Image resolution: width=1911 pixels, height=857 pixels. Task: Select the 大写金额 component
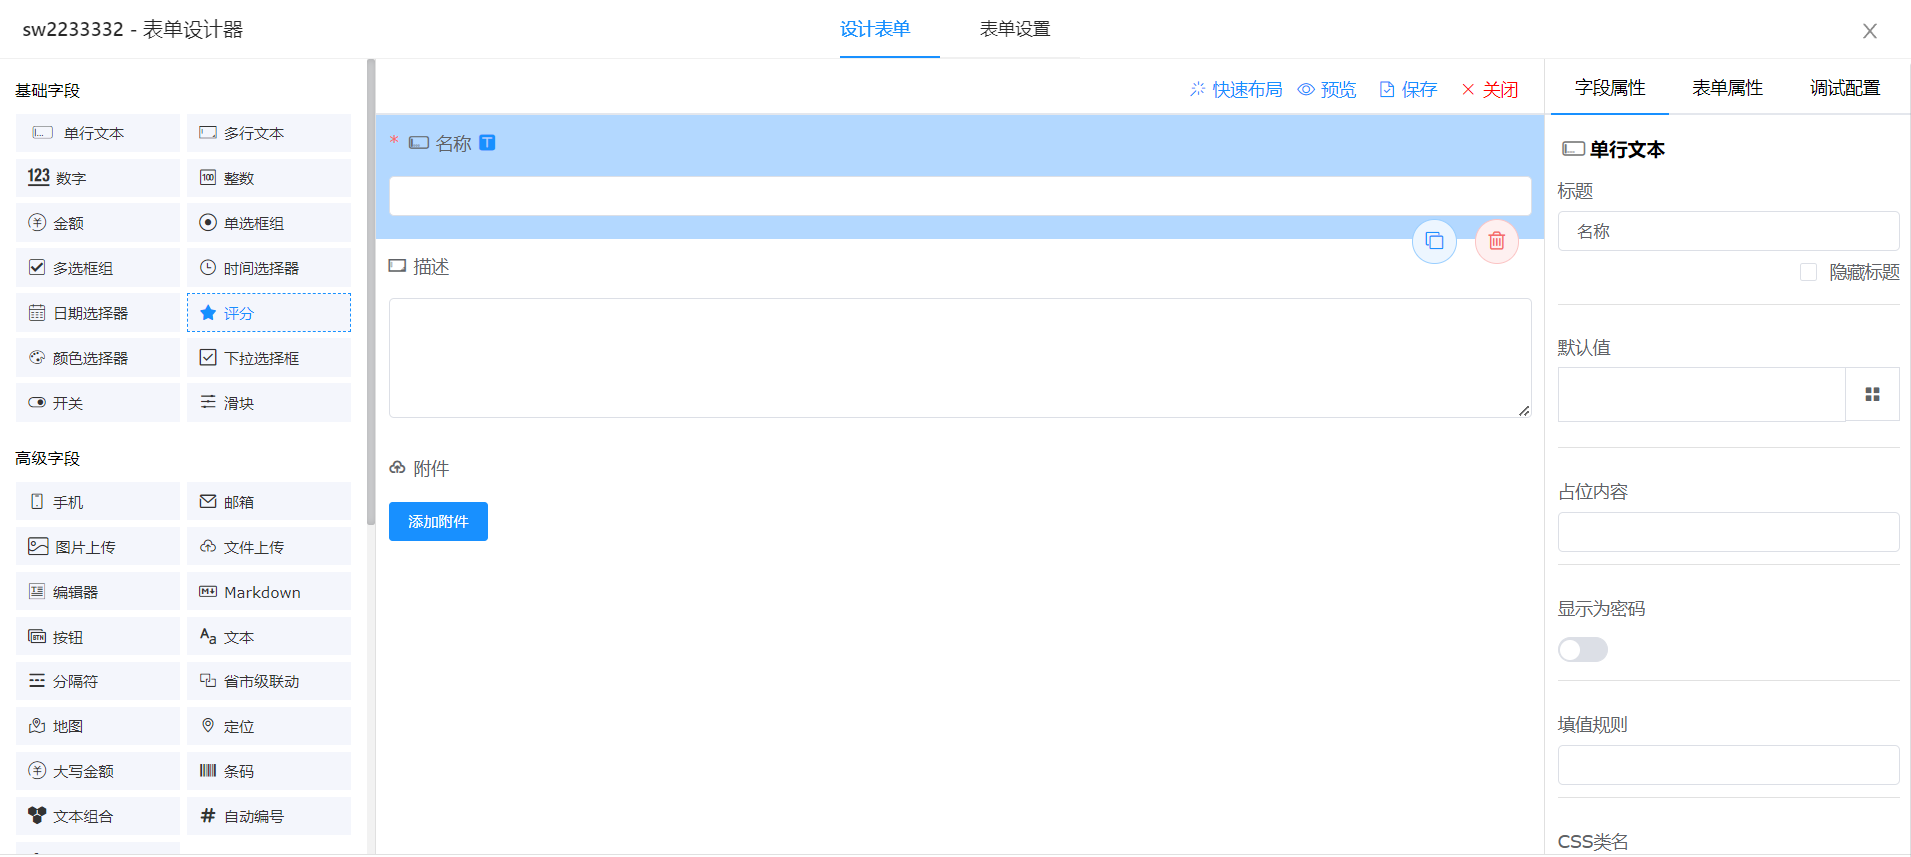(97, 771)
